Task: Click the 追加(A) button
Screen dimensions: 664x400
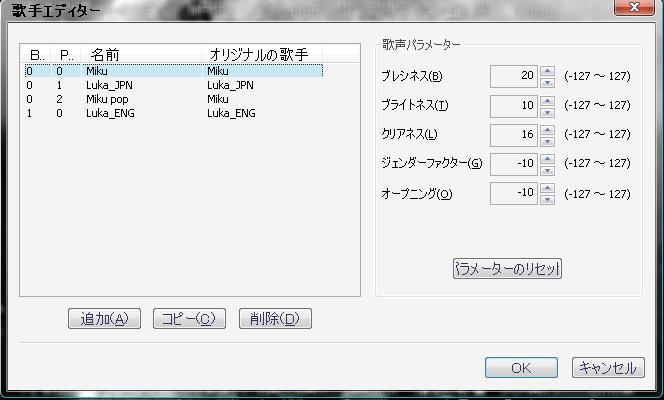Action: [104, 318]
